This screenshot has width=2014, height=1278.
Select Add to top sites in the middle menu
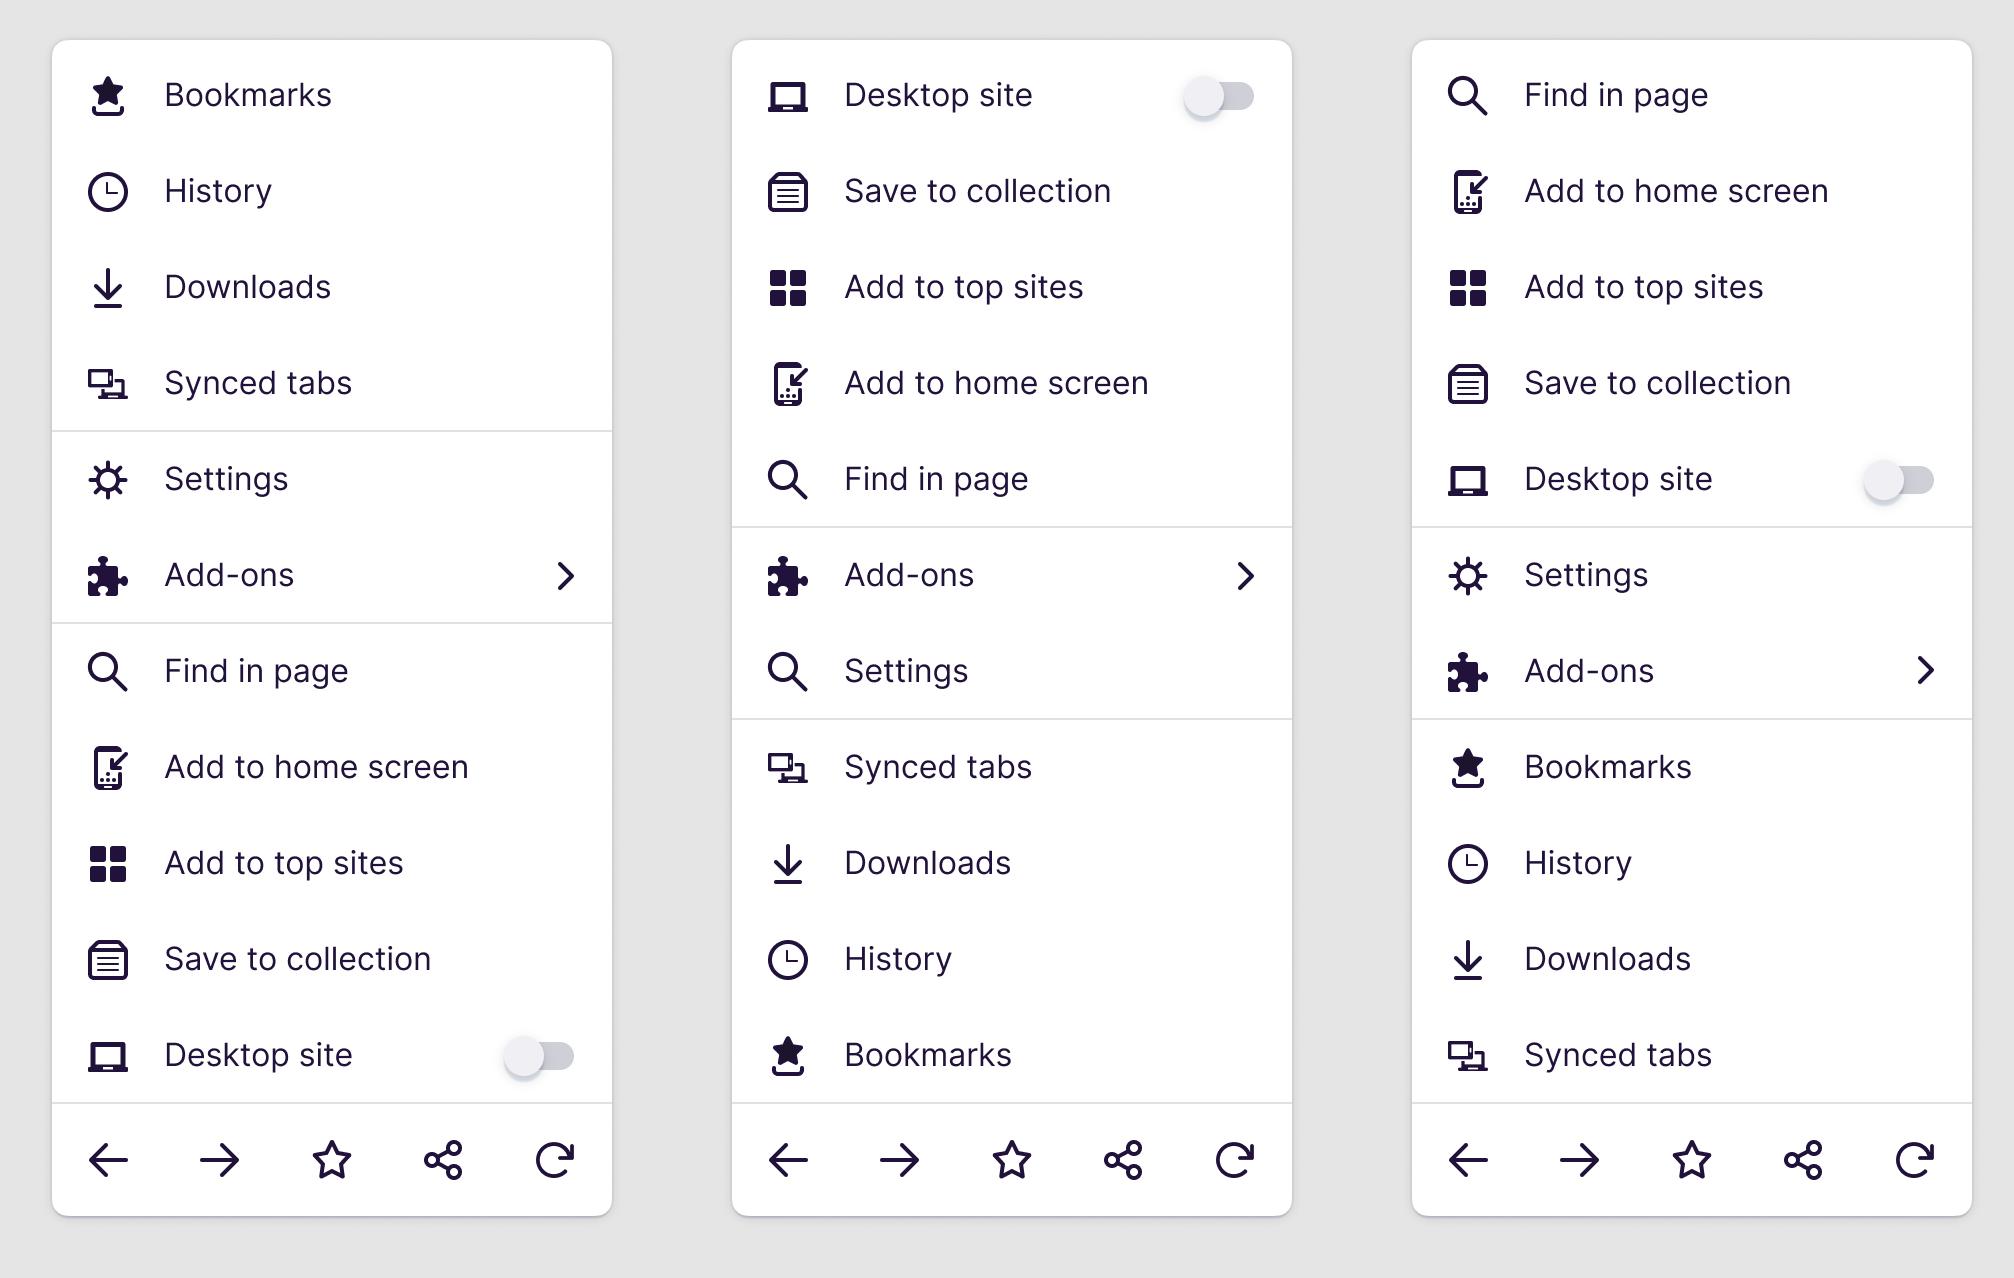point(963,287)
